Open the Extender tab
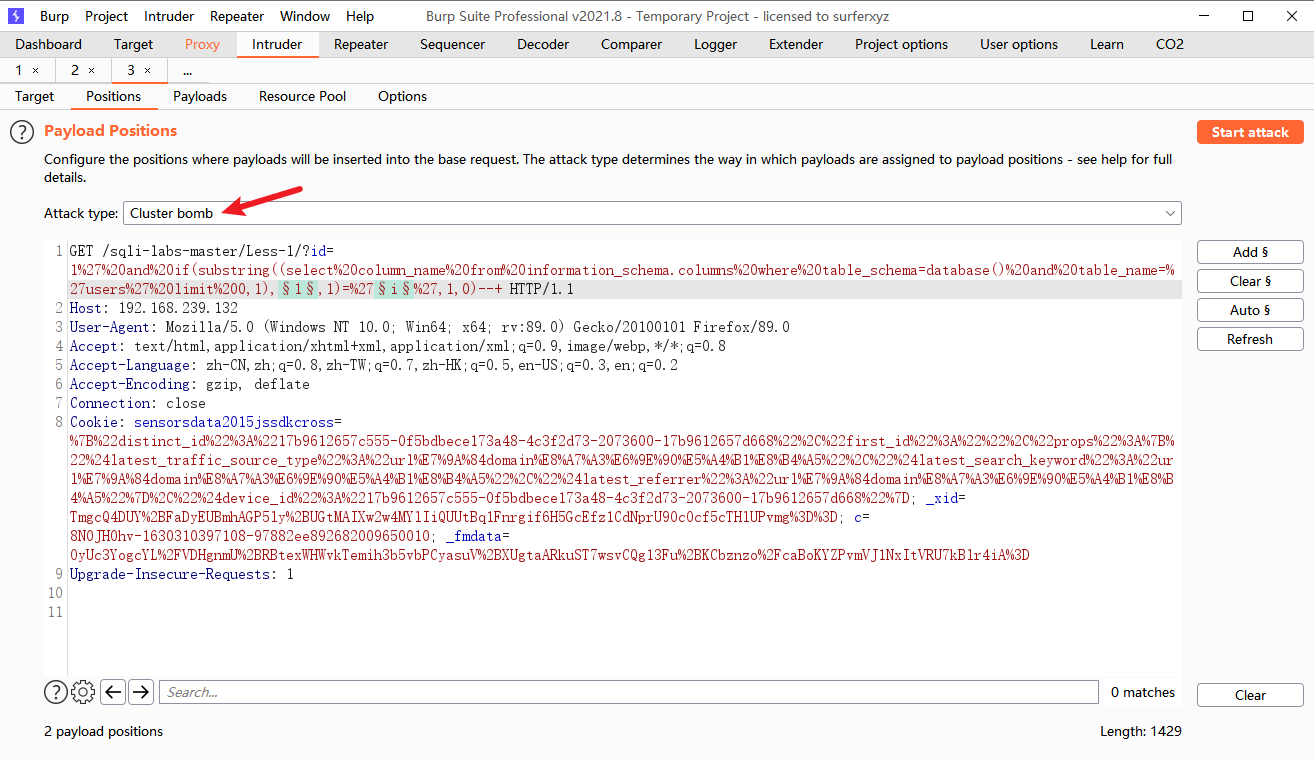Screen dimensions: 1314x760 tap(796, 44)
